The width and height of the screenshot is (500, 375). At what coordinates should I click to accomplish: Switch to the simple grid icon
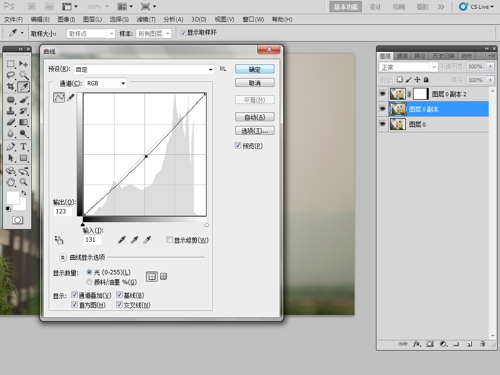tap(152, 276)
